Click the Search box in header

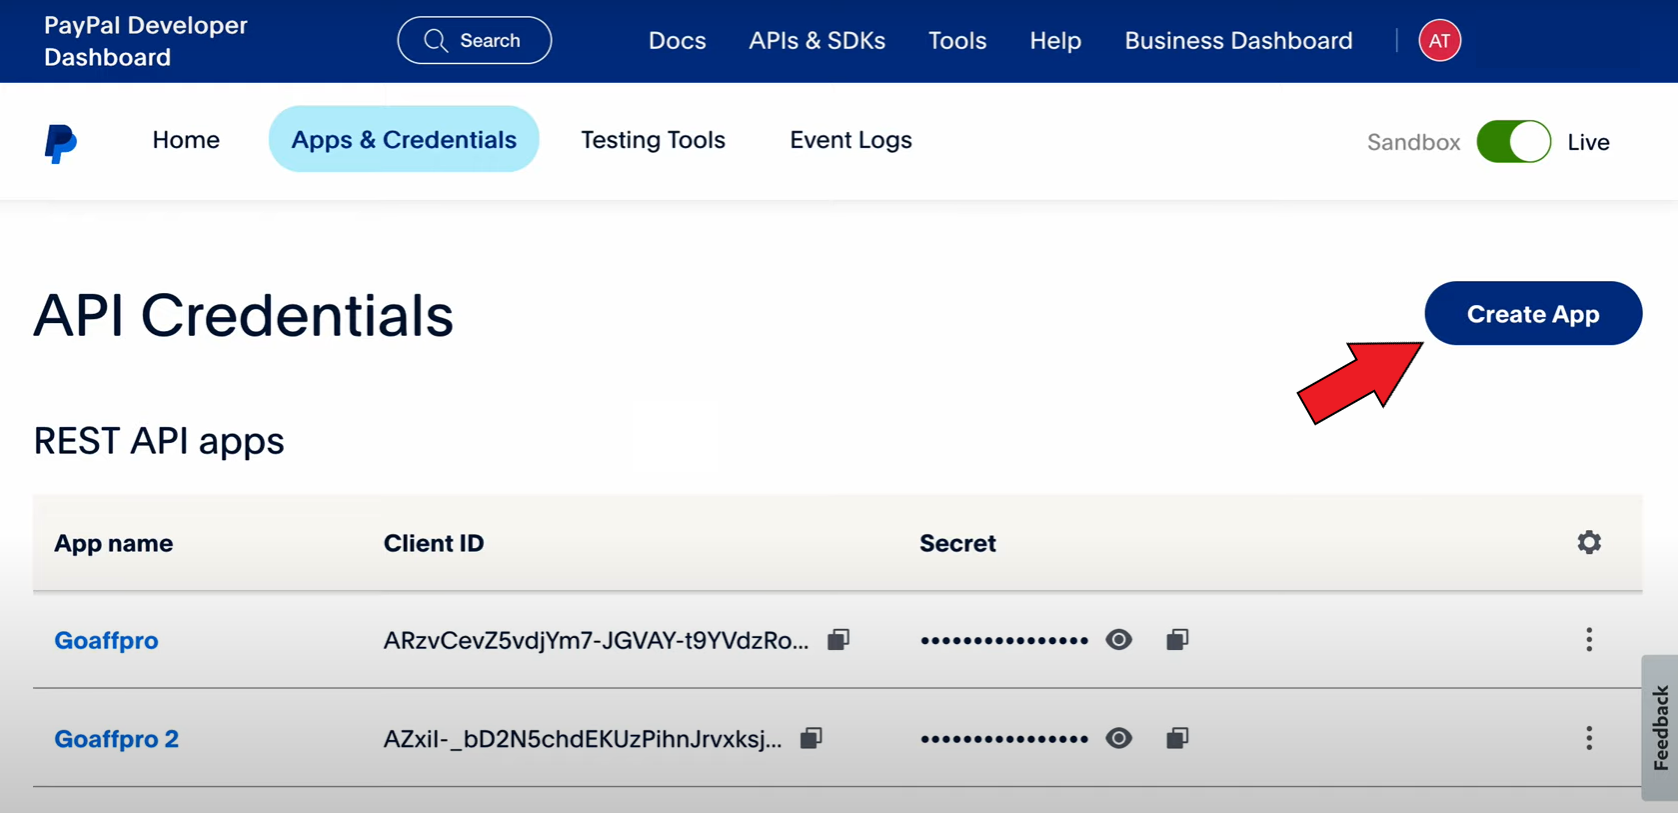click(474, 41)
